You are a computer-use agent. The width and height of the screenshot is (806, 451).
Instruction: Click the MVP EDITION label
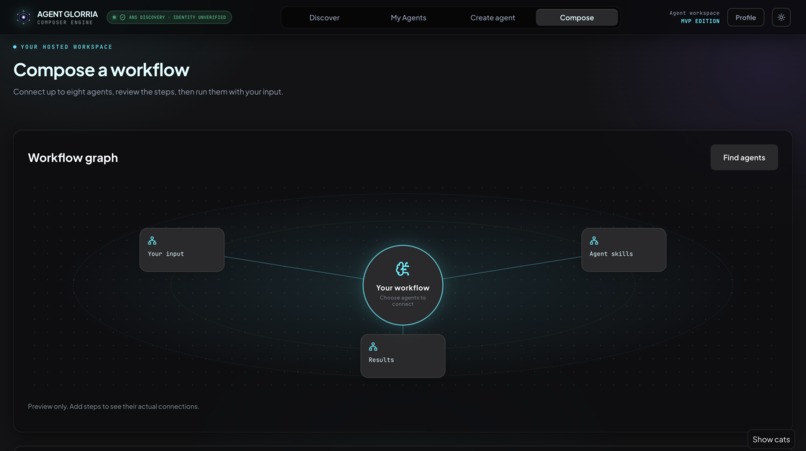700,21
